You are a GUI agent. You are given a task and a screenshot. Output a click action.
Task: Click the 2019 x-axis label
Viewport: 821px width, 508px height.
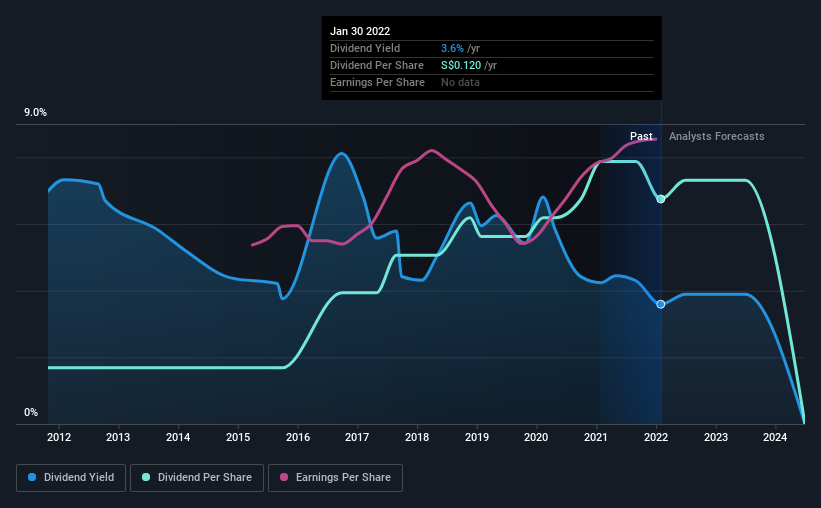477,437
